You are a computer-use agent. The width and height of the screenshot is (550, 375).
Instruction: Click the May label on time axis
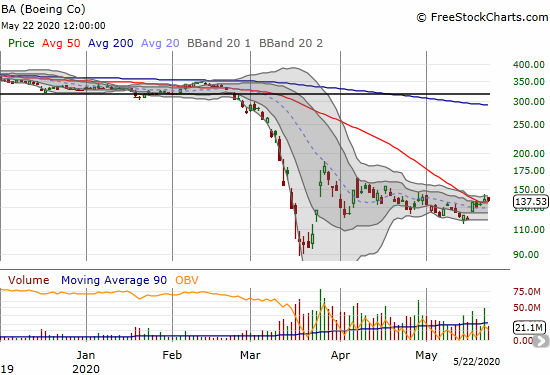pyautogui.click(x=426, y=355)
